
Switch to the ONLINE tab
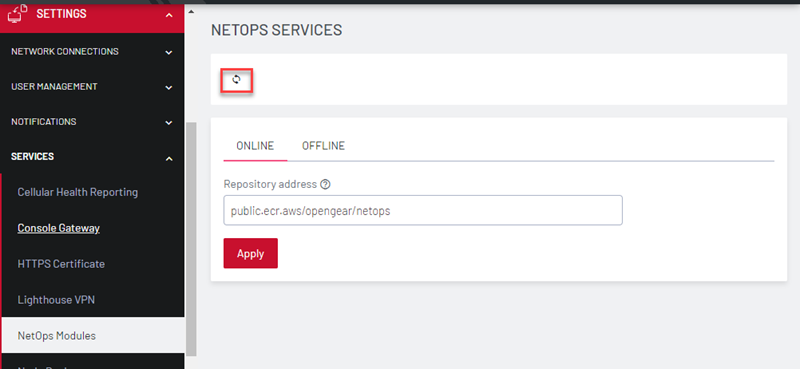click(x=255, y=146)
